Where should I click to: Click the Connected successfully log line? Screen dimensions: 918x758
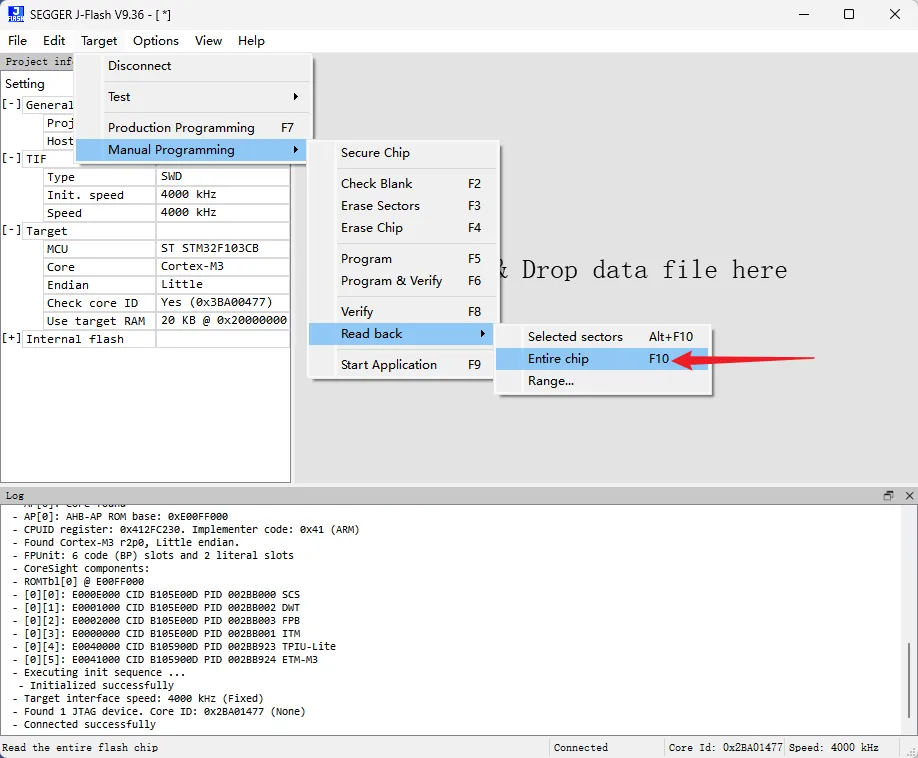[x=90, y=724]
